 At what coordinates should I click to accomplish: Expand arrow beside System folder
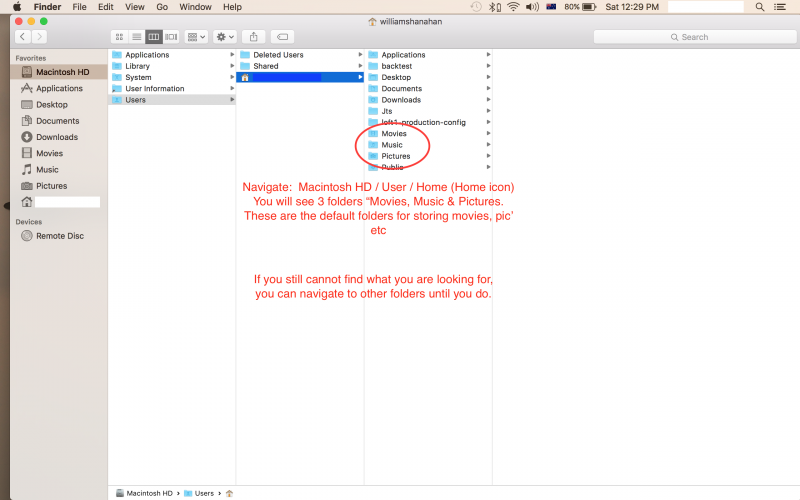click(x=232, y=77)
